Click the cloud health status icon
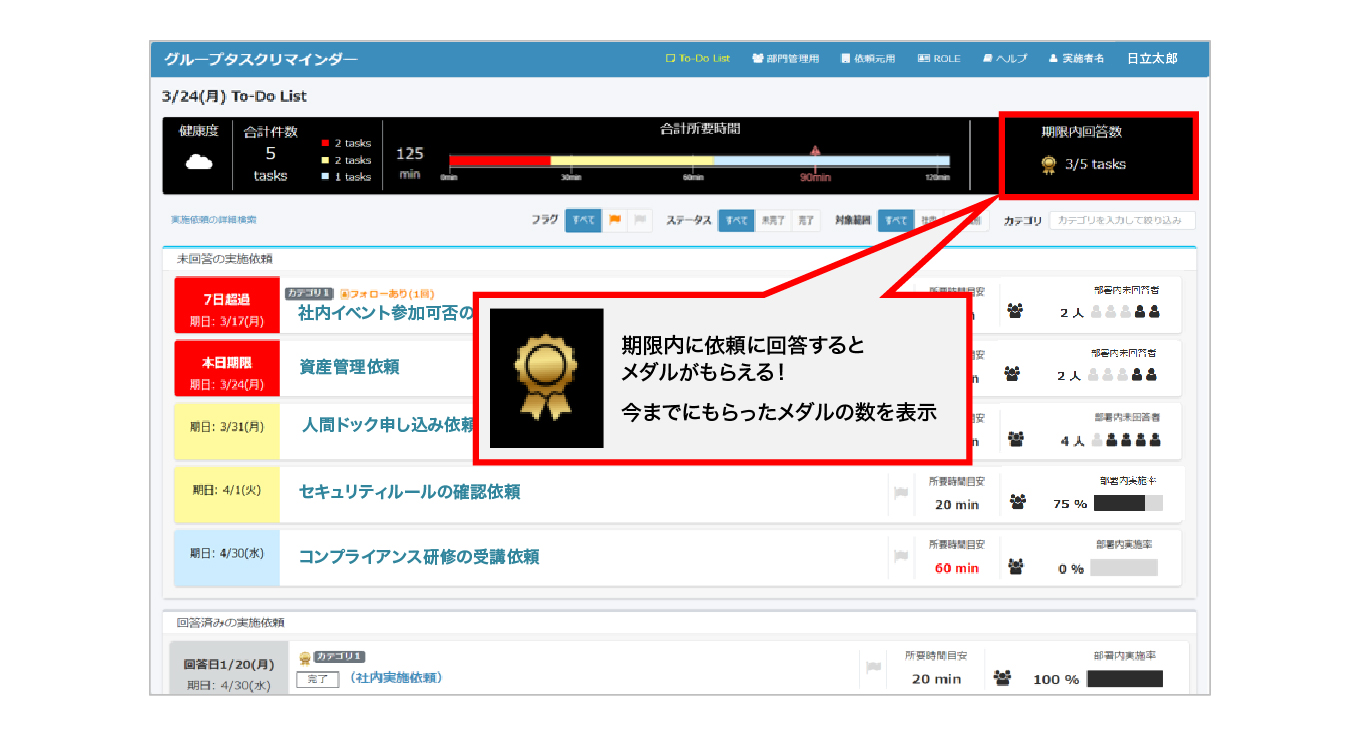This screenshot has height=738, width=1358. 199,162
